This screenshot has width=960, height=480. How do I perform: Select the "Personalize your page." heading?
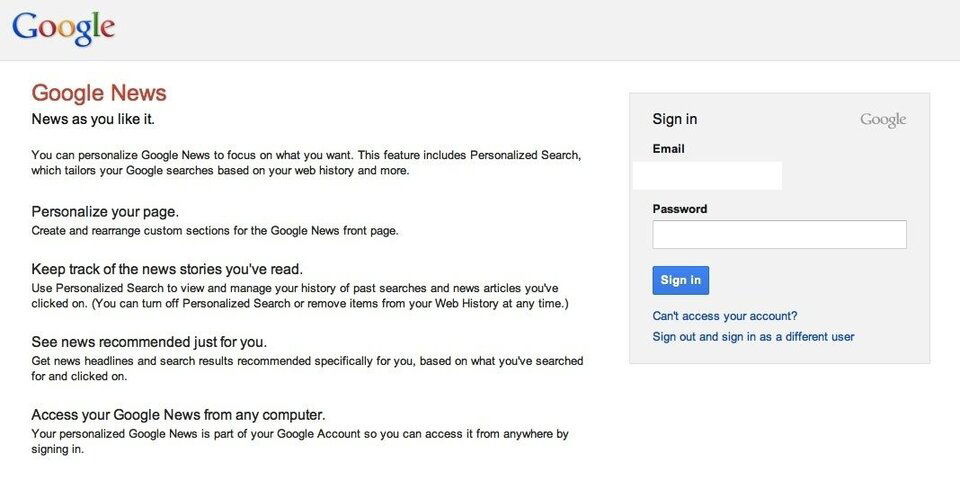pyautogui.click(x=105, y=212)
